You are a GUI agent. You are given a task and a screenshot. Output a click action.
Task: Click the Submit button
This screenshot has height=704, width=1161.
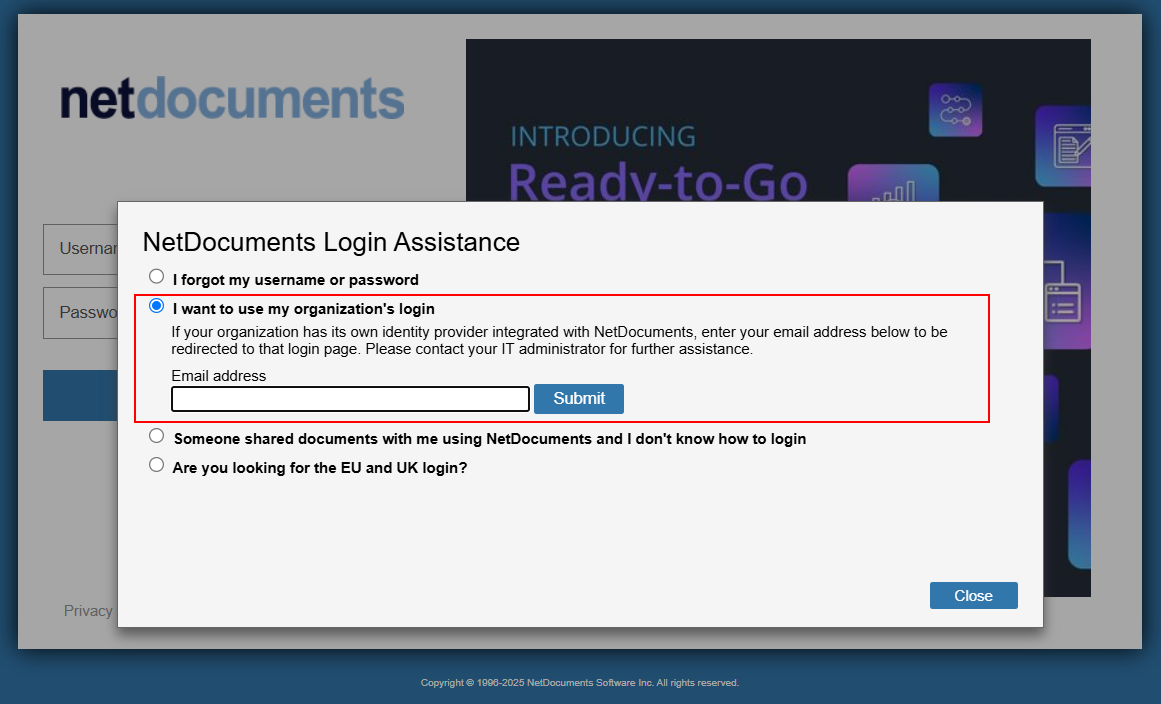[579, 399]
